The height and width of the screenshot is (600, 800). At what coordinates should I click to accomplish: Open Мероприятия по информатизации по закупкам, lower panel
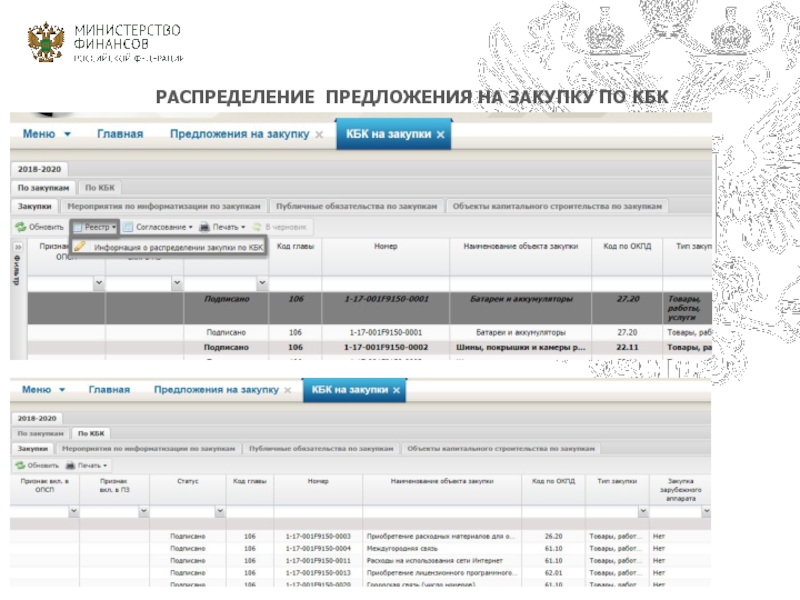pyautogui.click(x=148, y=449)
